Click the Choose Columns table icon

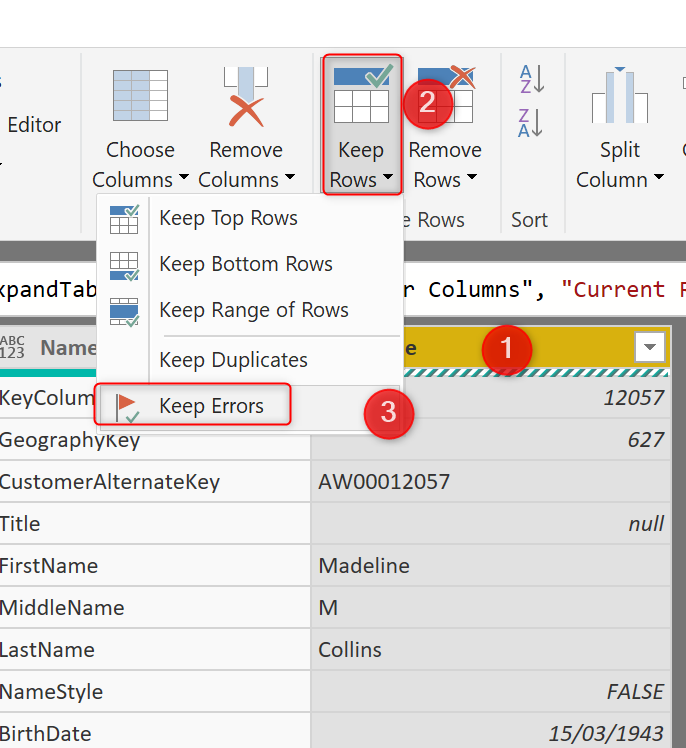pyautogui.click(x=140, y=97)
